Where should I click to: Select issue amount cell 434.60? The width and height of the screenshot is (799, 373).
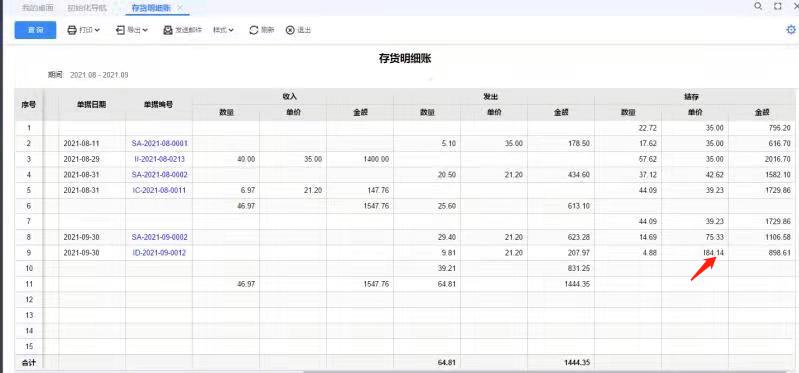tap(561, 175)
